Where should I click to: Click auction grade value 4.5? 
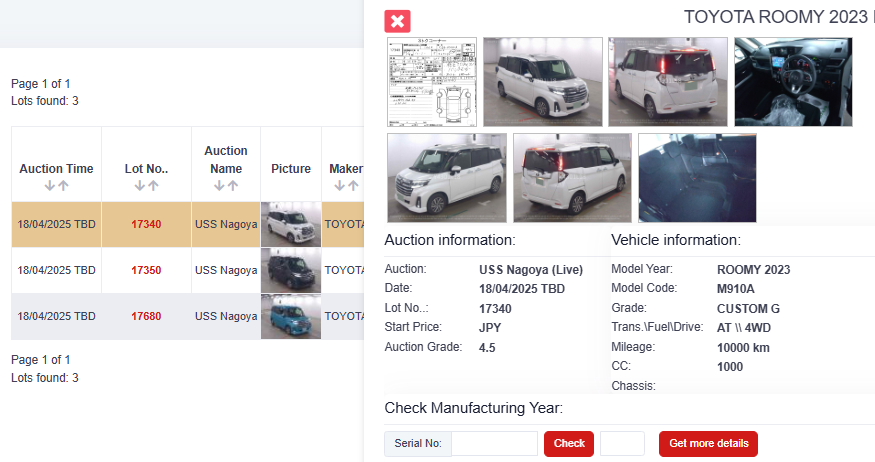[x=487, y=348]
